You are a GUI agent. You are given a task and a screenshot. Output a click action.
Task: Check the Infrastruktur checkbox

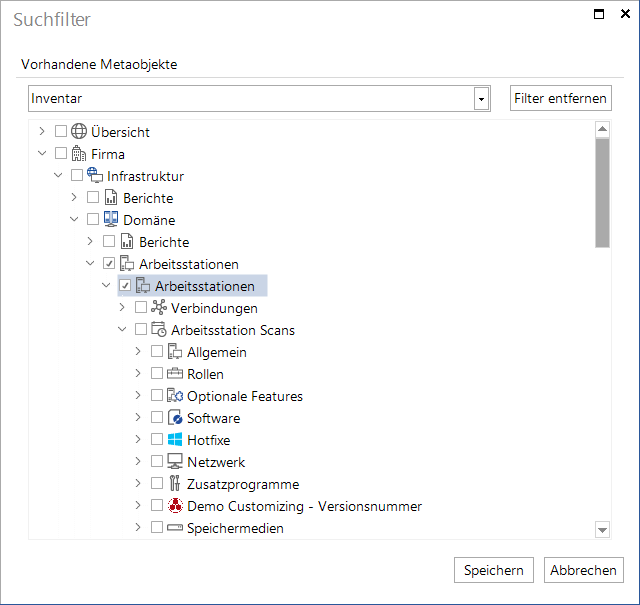click(77, 175)
